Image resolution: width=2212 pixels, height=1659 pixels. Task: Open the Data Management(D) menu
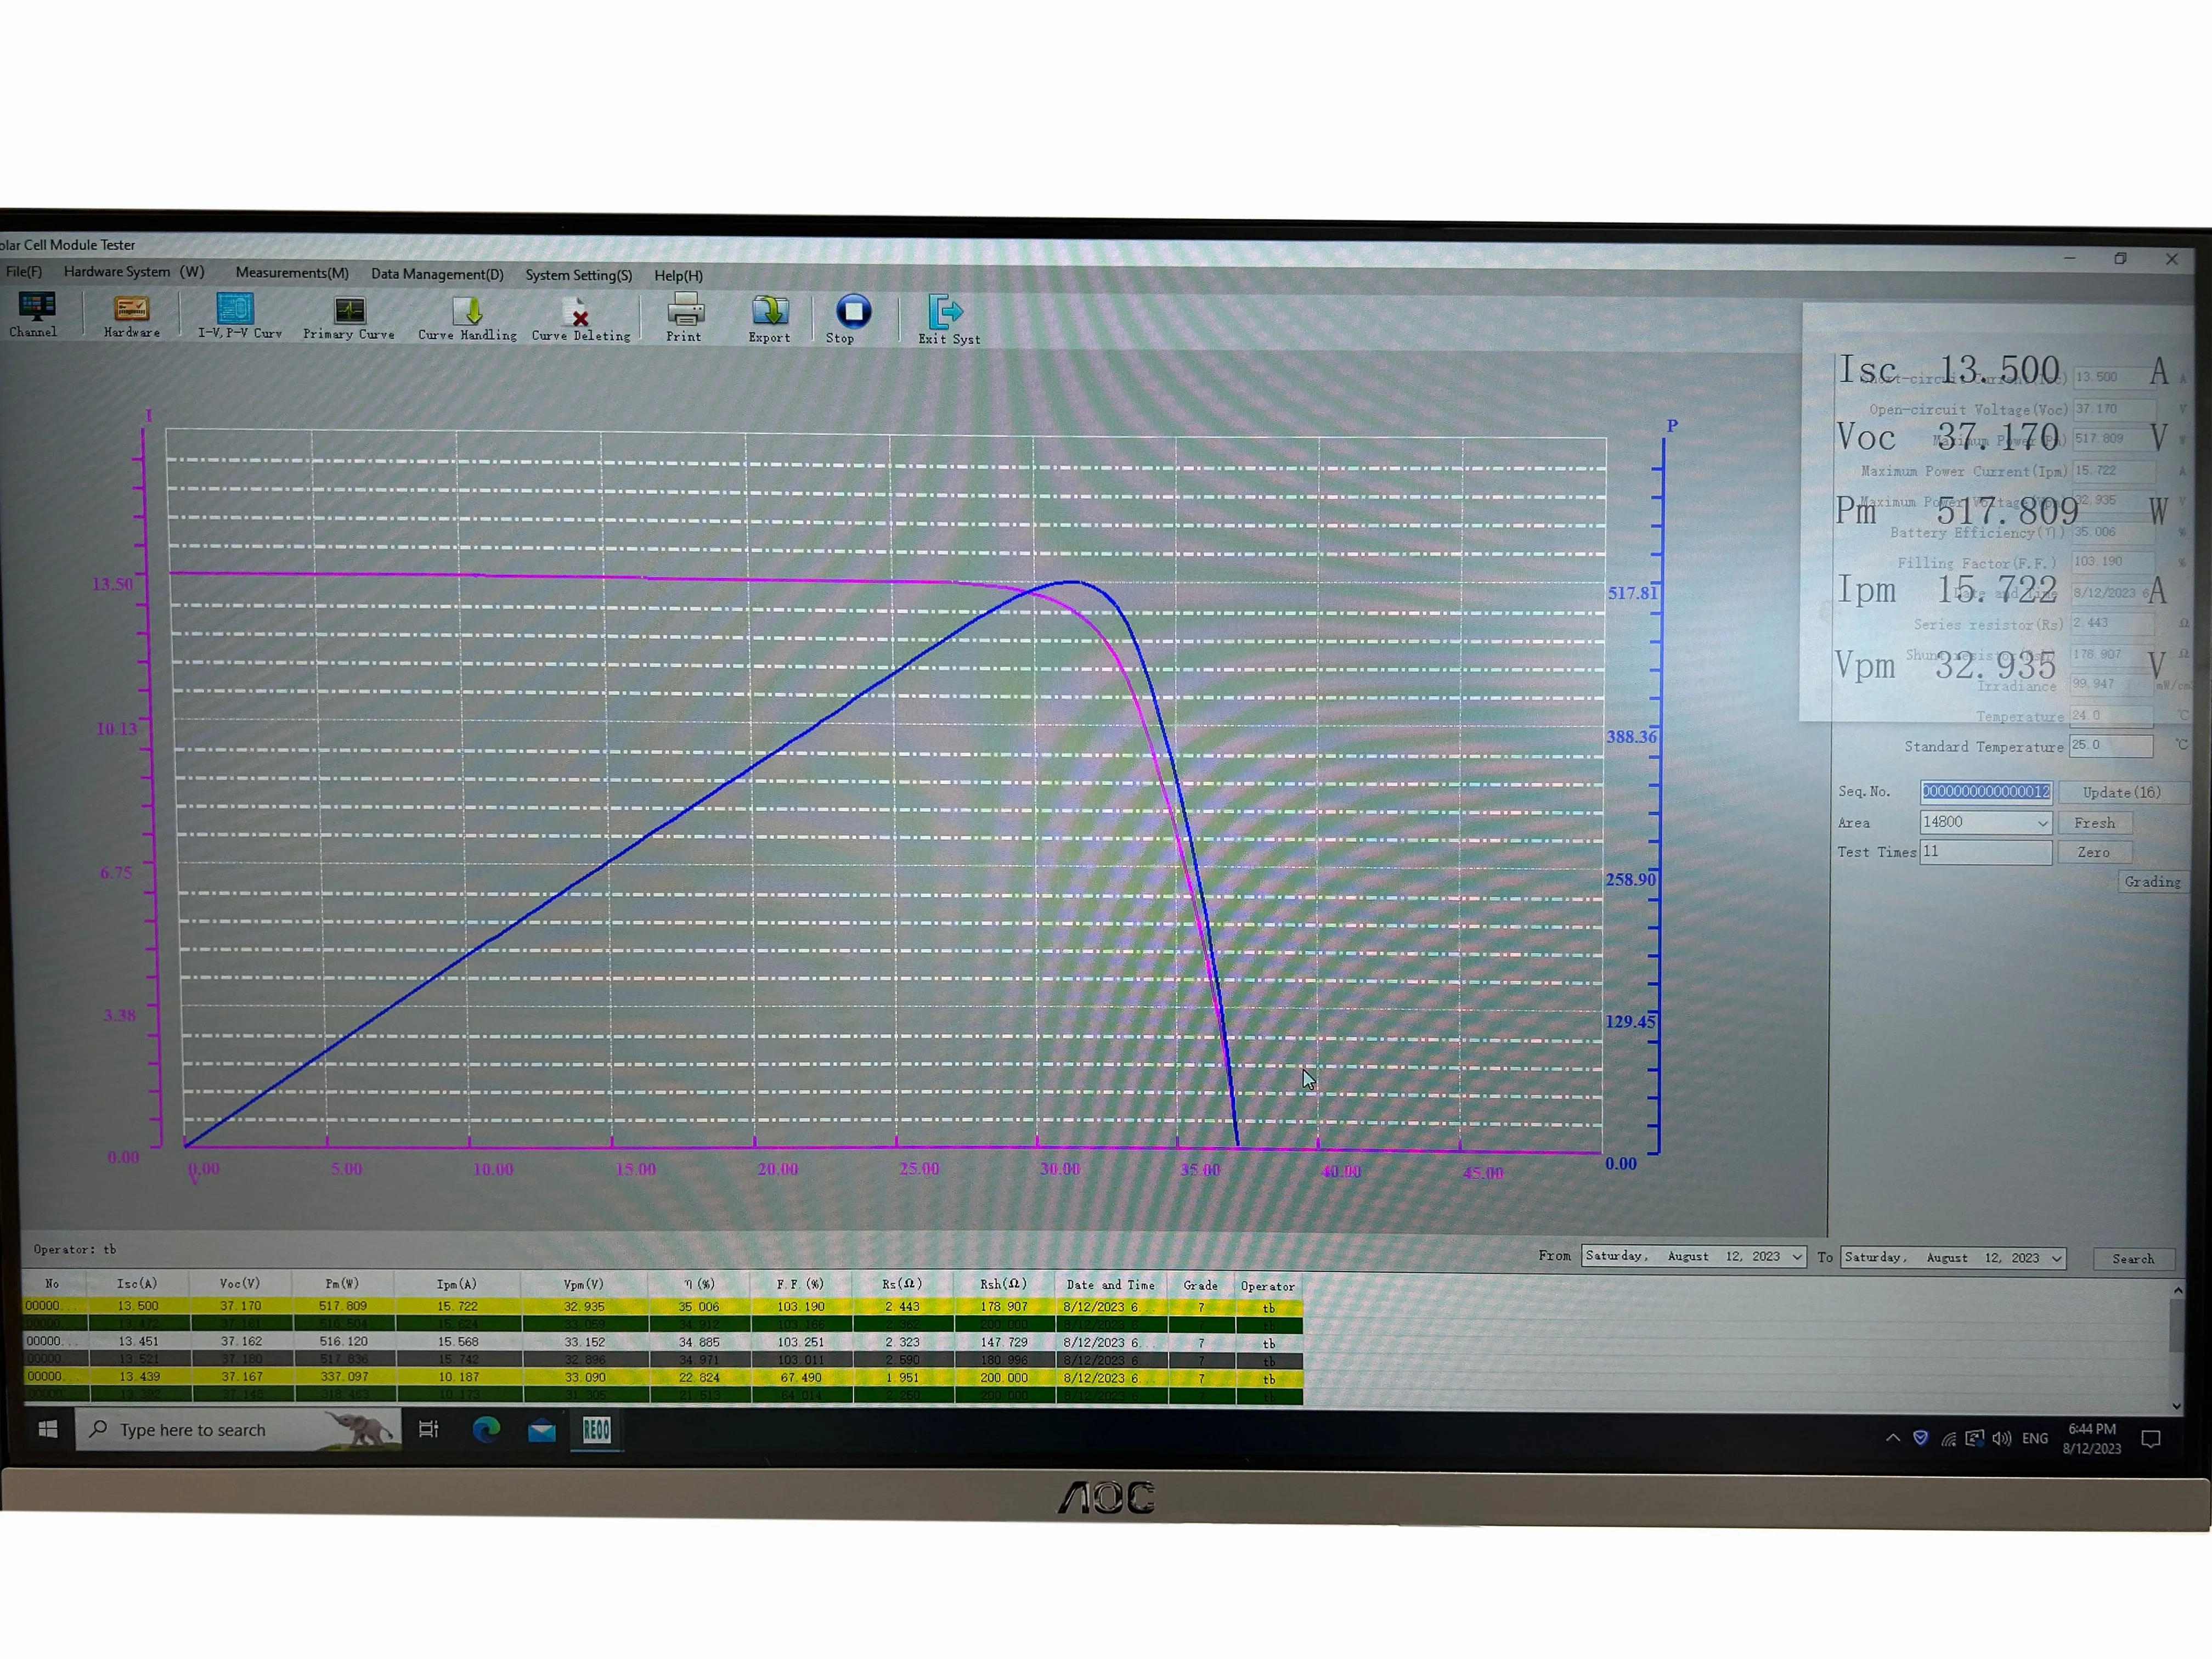[437, 274]
